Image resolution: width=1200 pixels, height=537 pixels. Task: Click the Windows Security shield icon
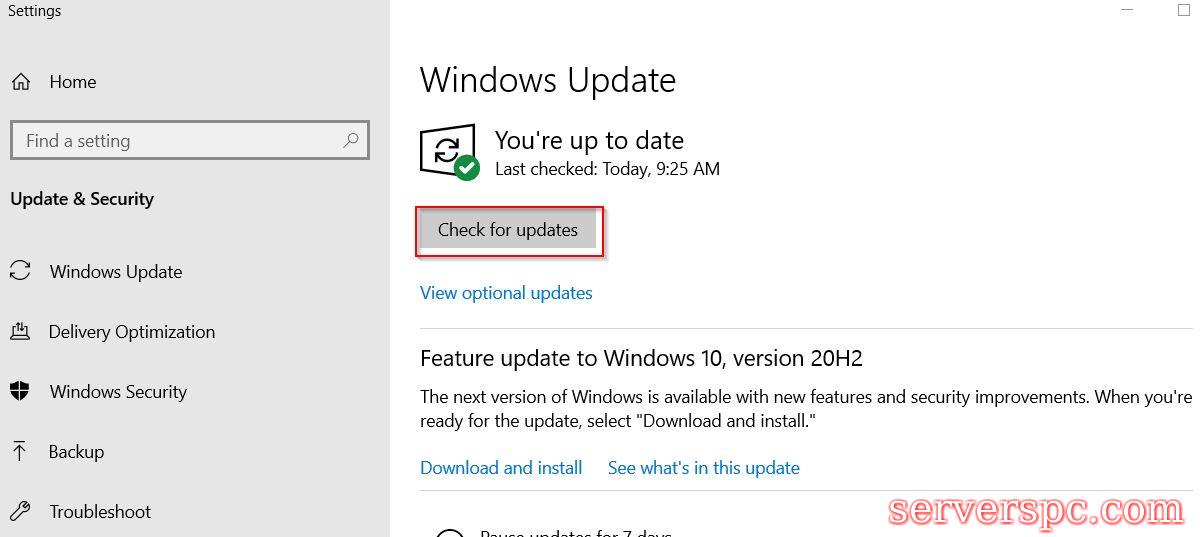click(x=20, y=391)
